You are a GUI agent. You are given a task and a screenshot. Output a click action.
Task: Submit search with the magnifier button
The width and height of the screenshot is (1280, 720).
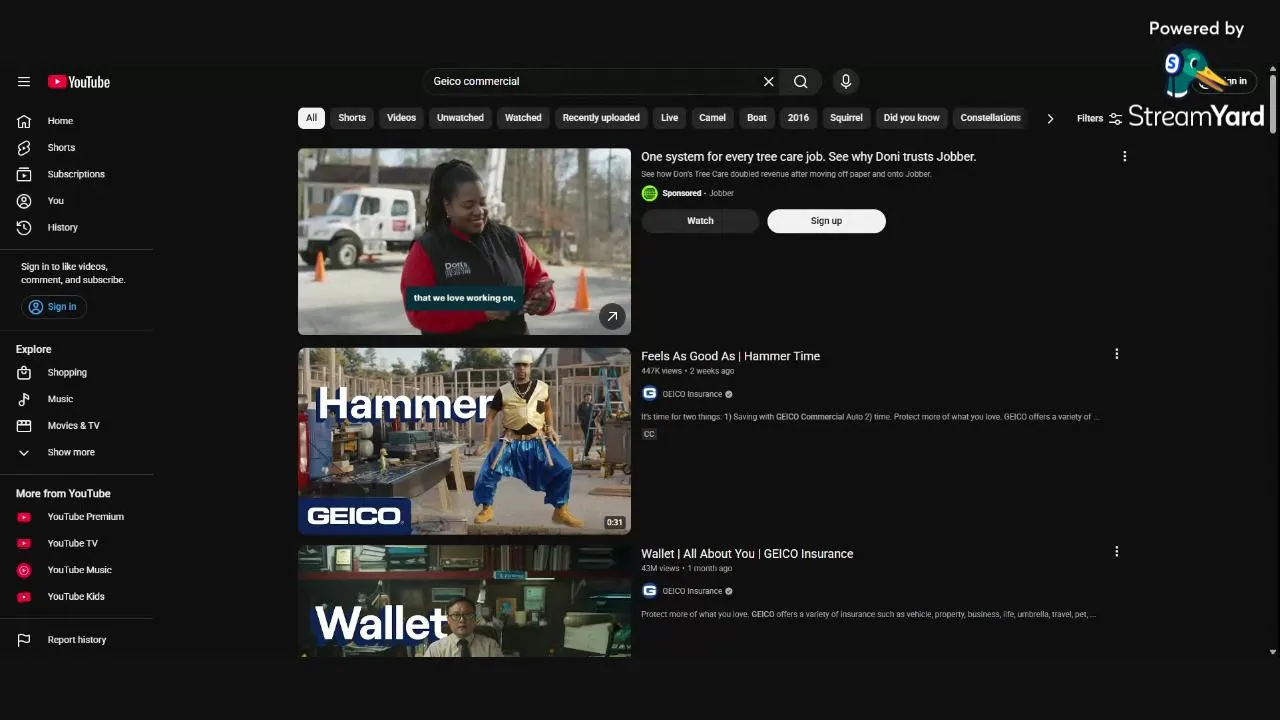tap(801, 82)
